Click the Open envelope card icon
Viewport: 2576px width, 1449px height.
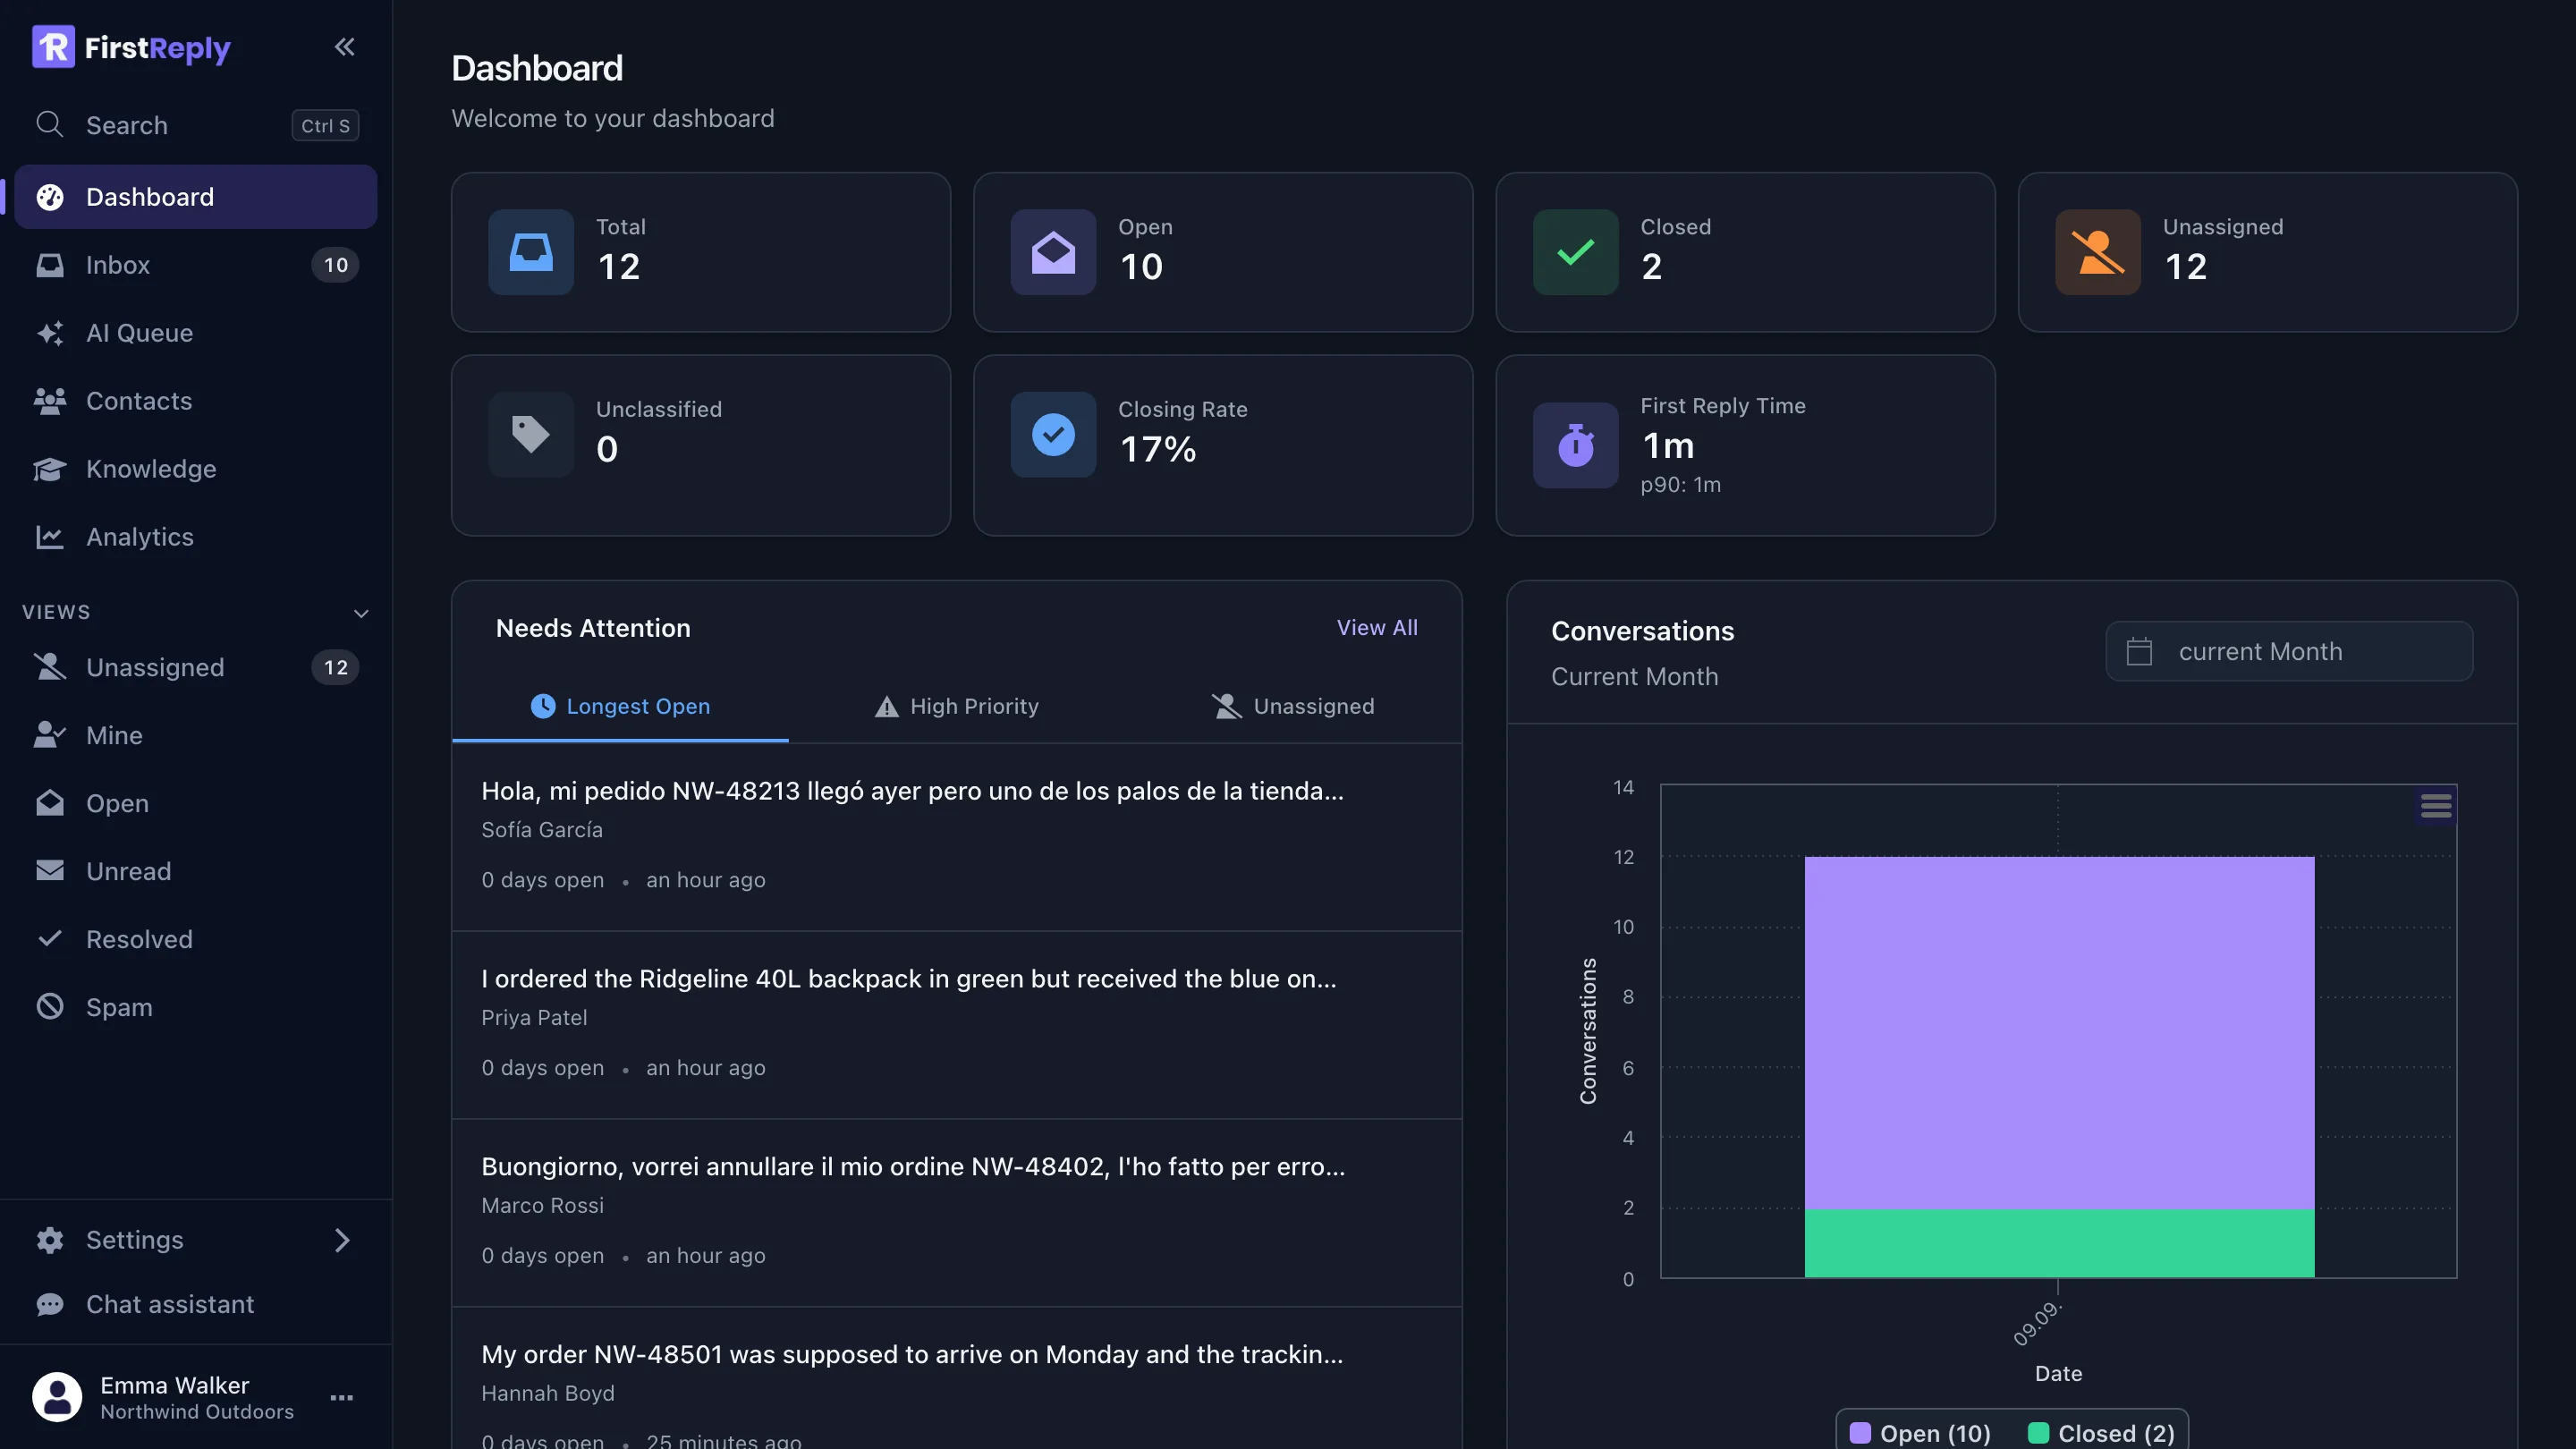(x=1053, y=252)
